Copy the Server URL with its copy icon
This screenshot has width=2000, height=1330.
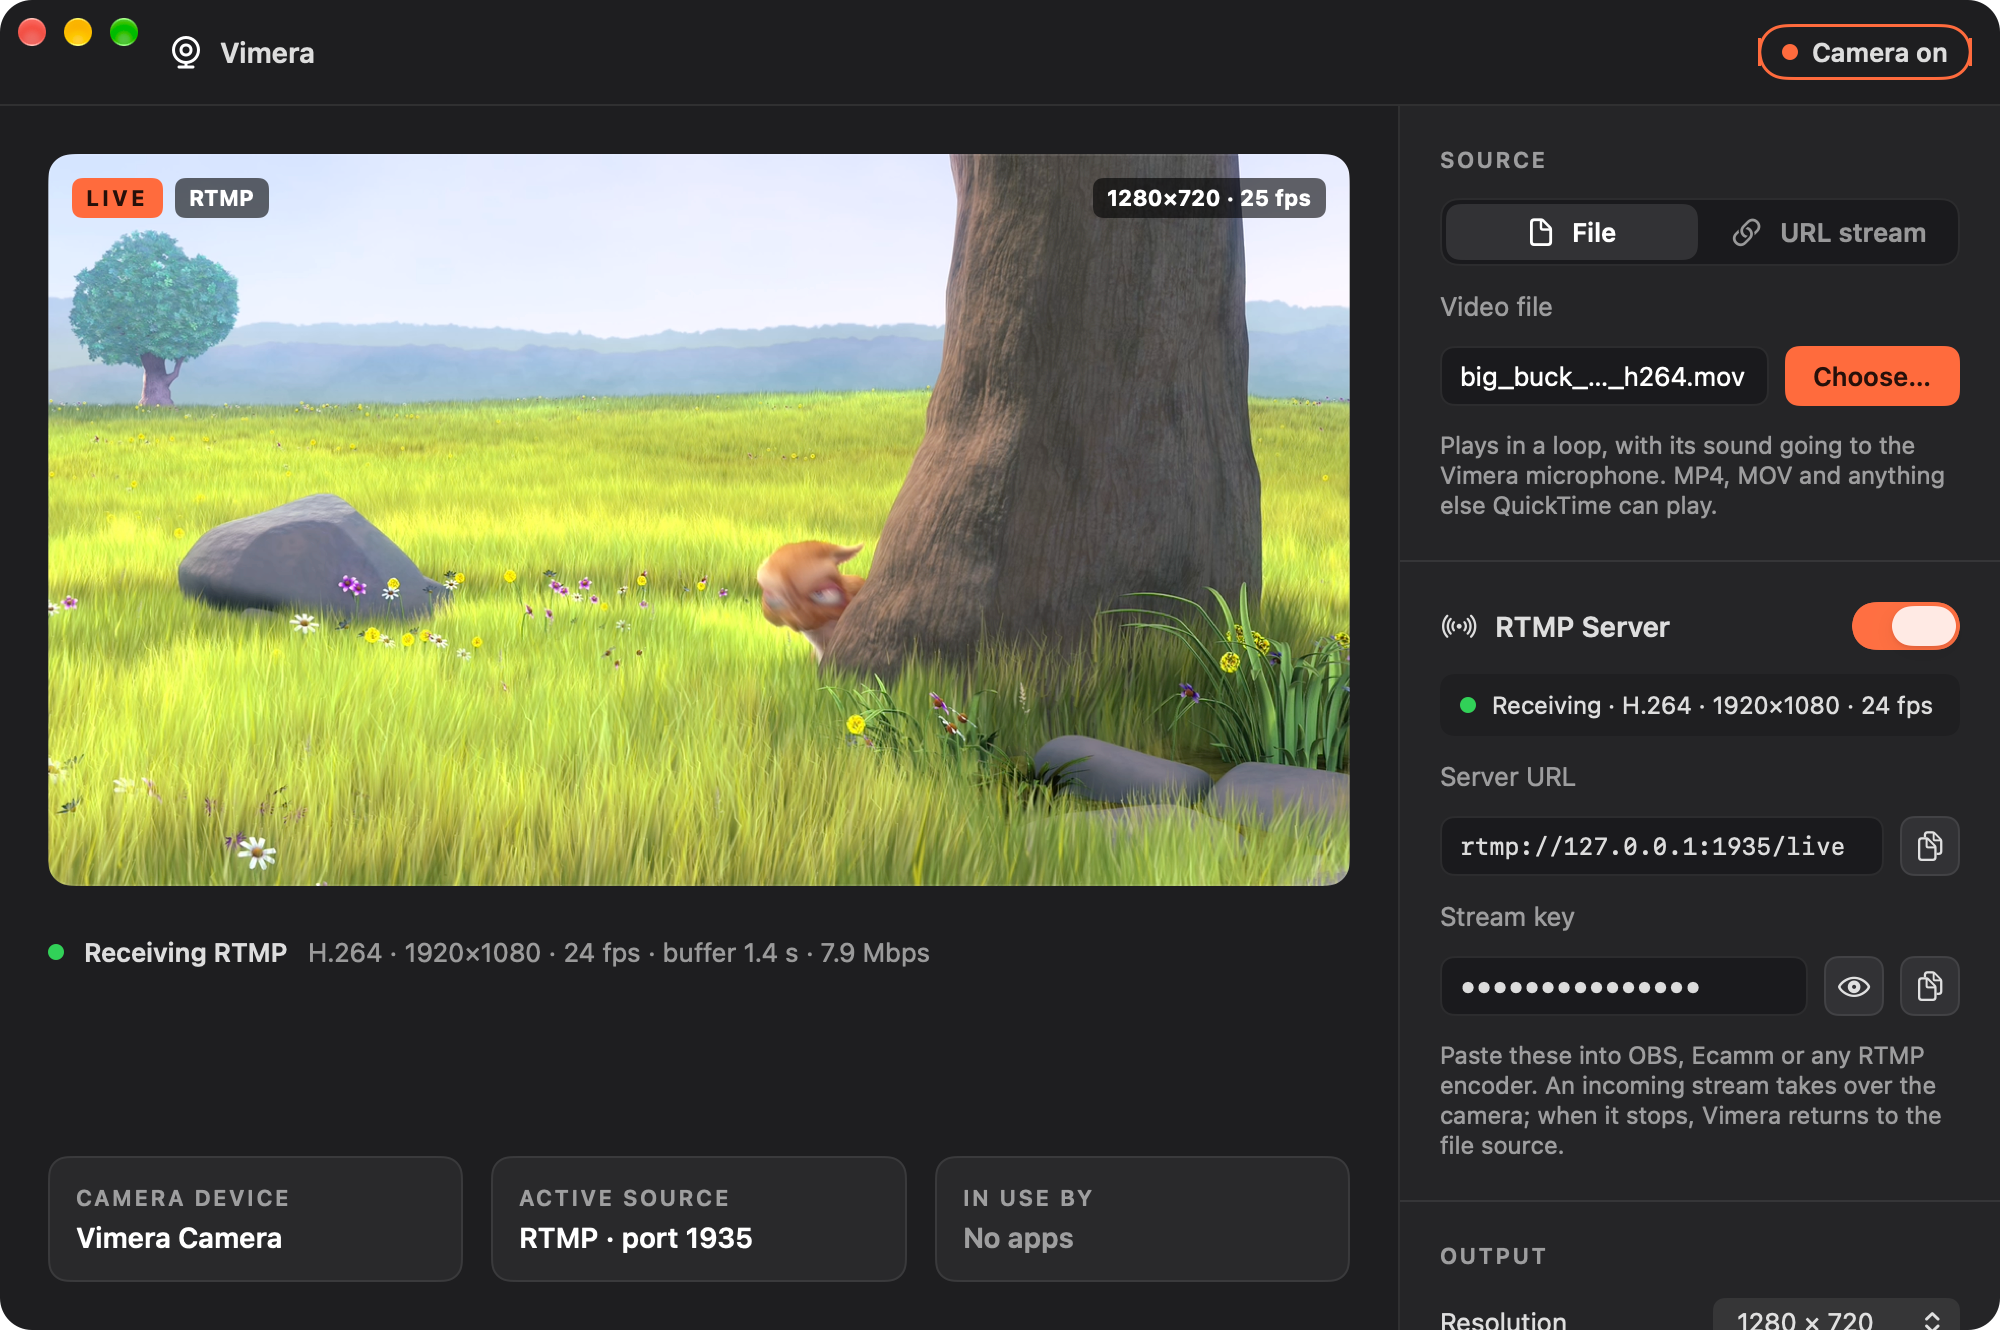(1929, 846)
